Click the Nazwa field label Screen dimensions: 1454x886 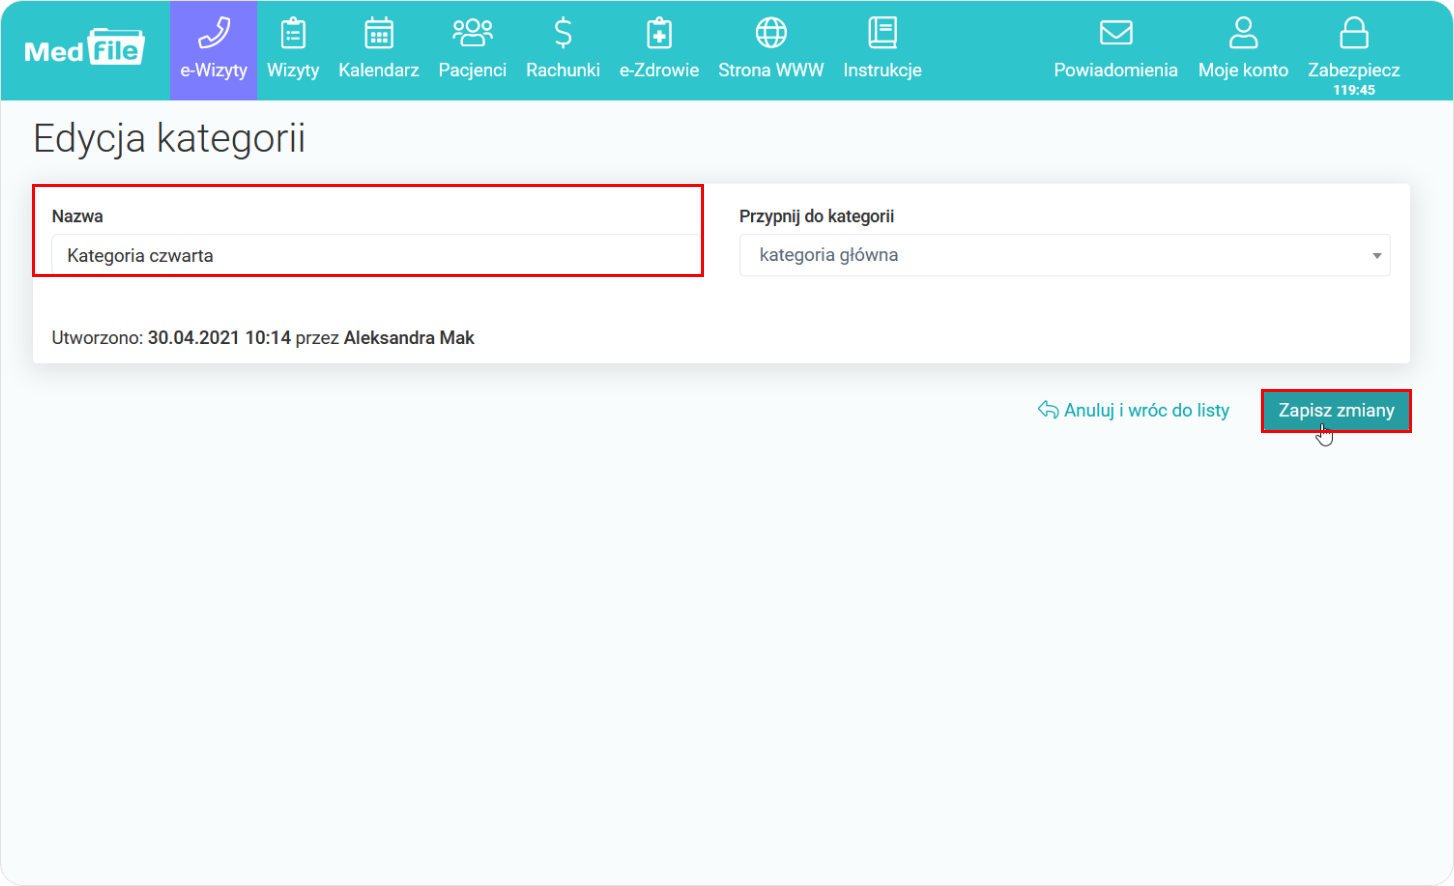coord(77,216)
